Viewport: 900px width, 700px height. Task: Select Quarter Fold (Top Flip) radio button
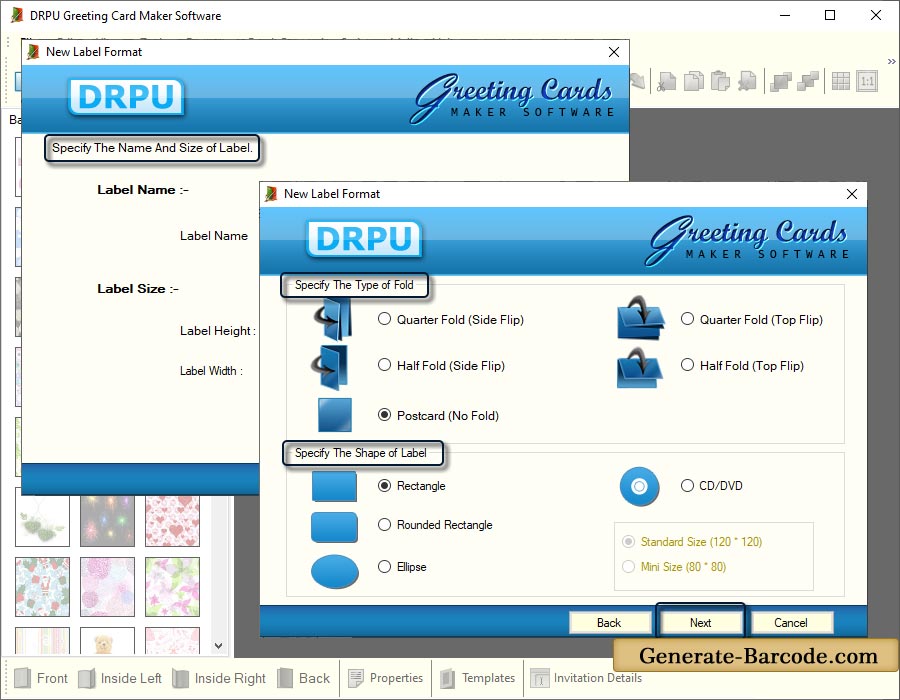click(x=688, y=319)
